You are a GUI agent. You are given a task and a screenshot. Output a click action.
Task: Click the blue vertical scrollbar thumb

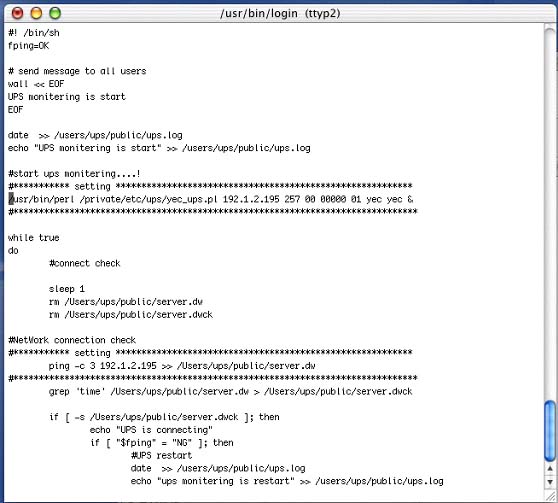coord(550,431)
